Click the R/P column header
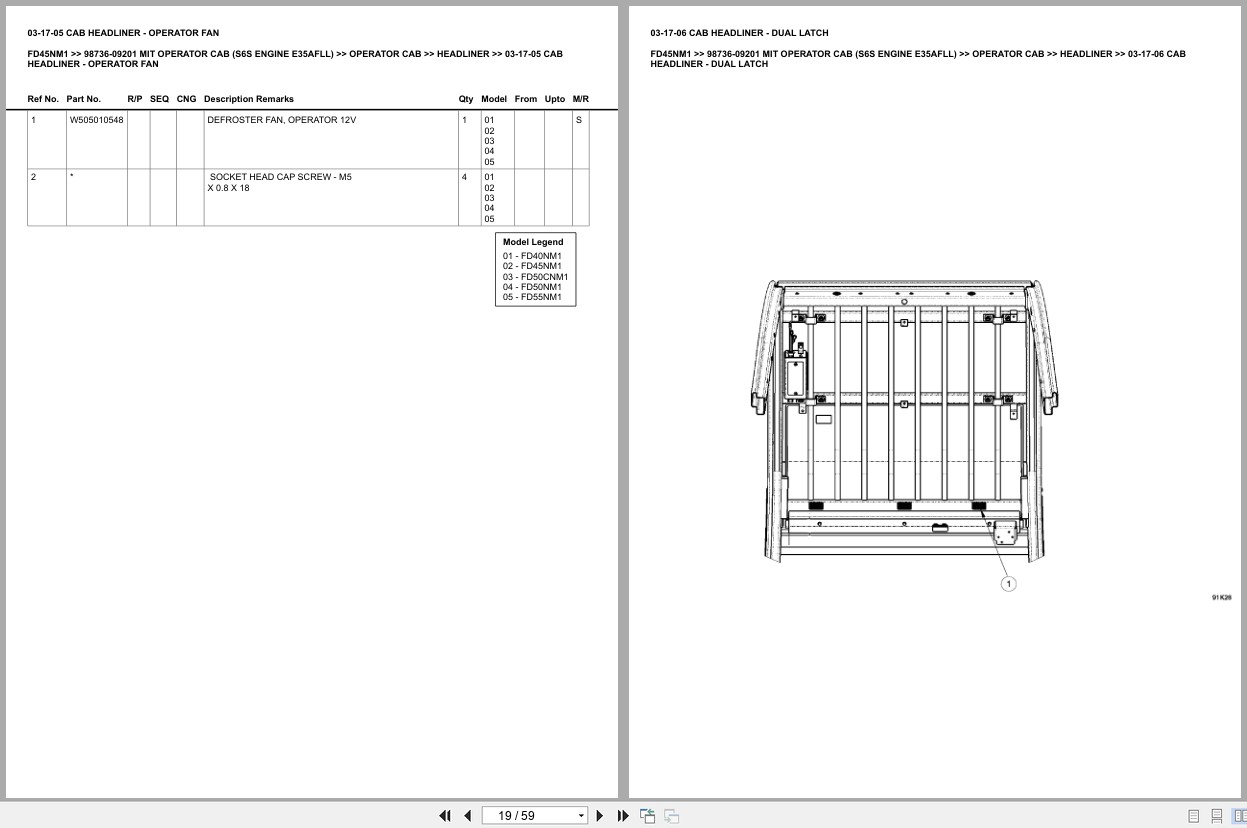 click(135, 99)
